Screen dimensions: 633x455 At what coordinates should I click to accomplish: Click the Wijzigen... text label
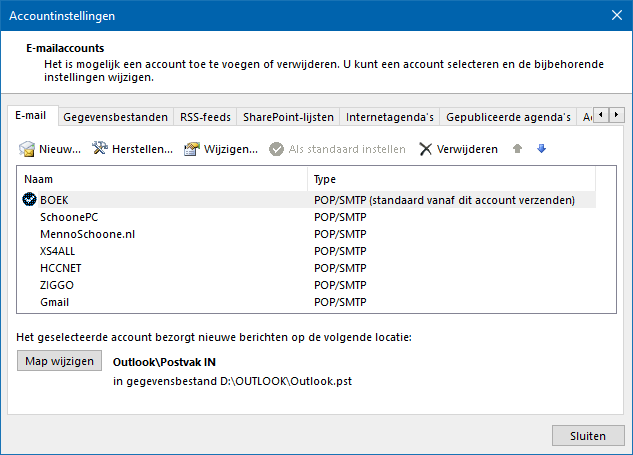pos(231,149)
